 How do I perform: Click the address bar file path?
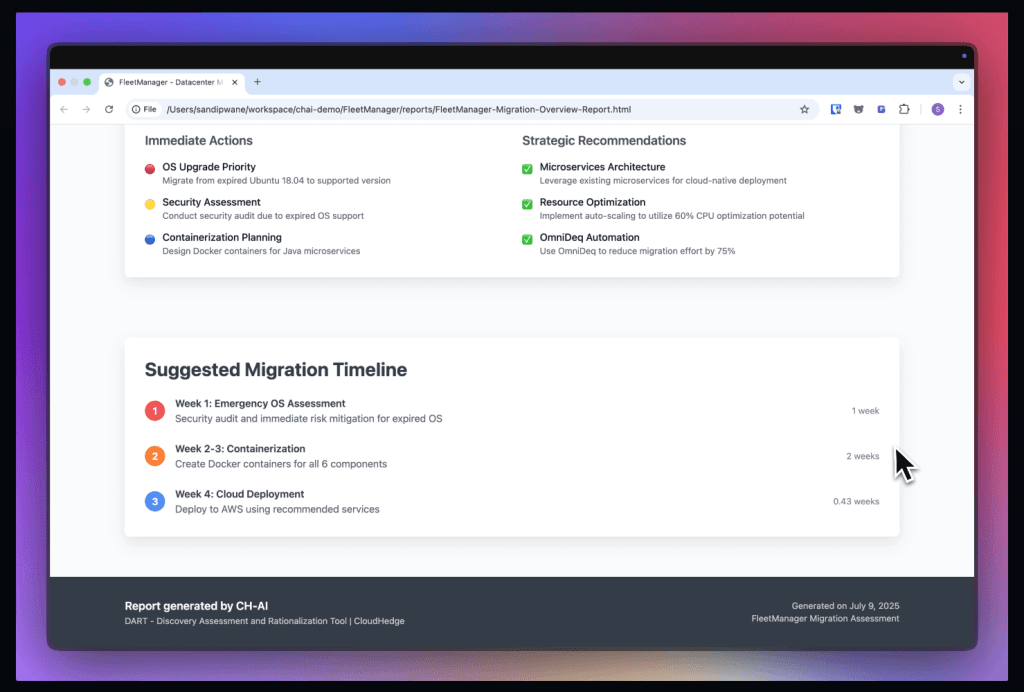pyautogui.click(x=400, y=109)
